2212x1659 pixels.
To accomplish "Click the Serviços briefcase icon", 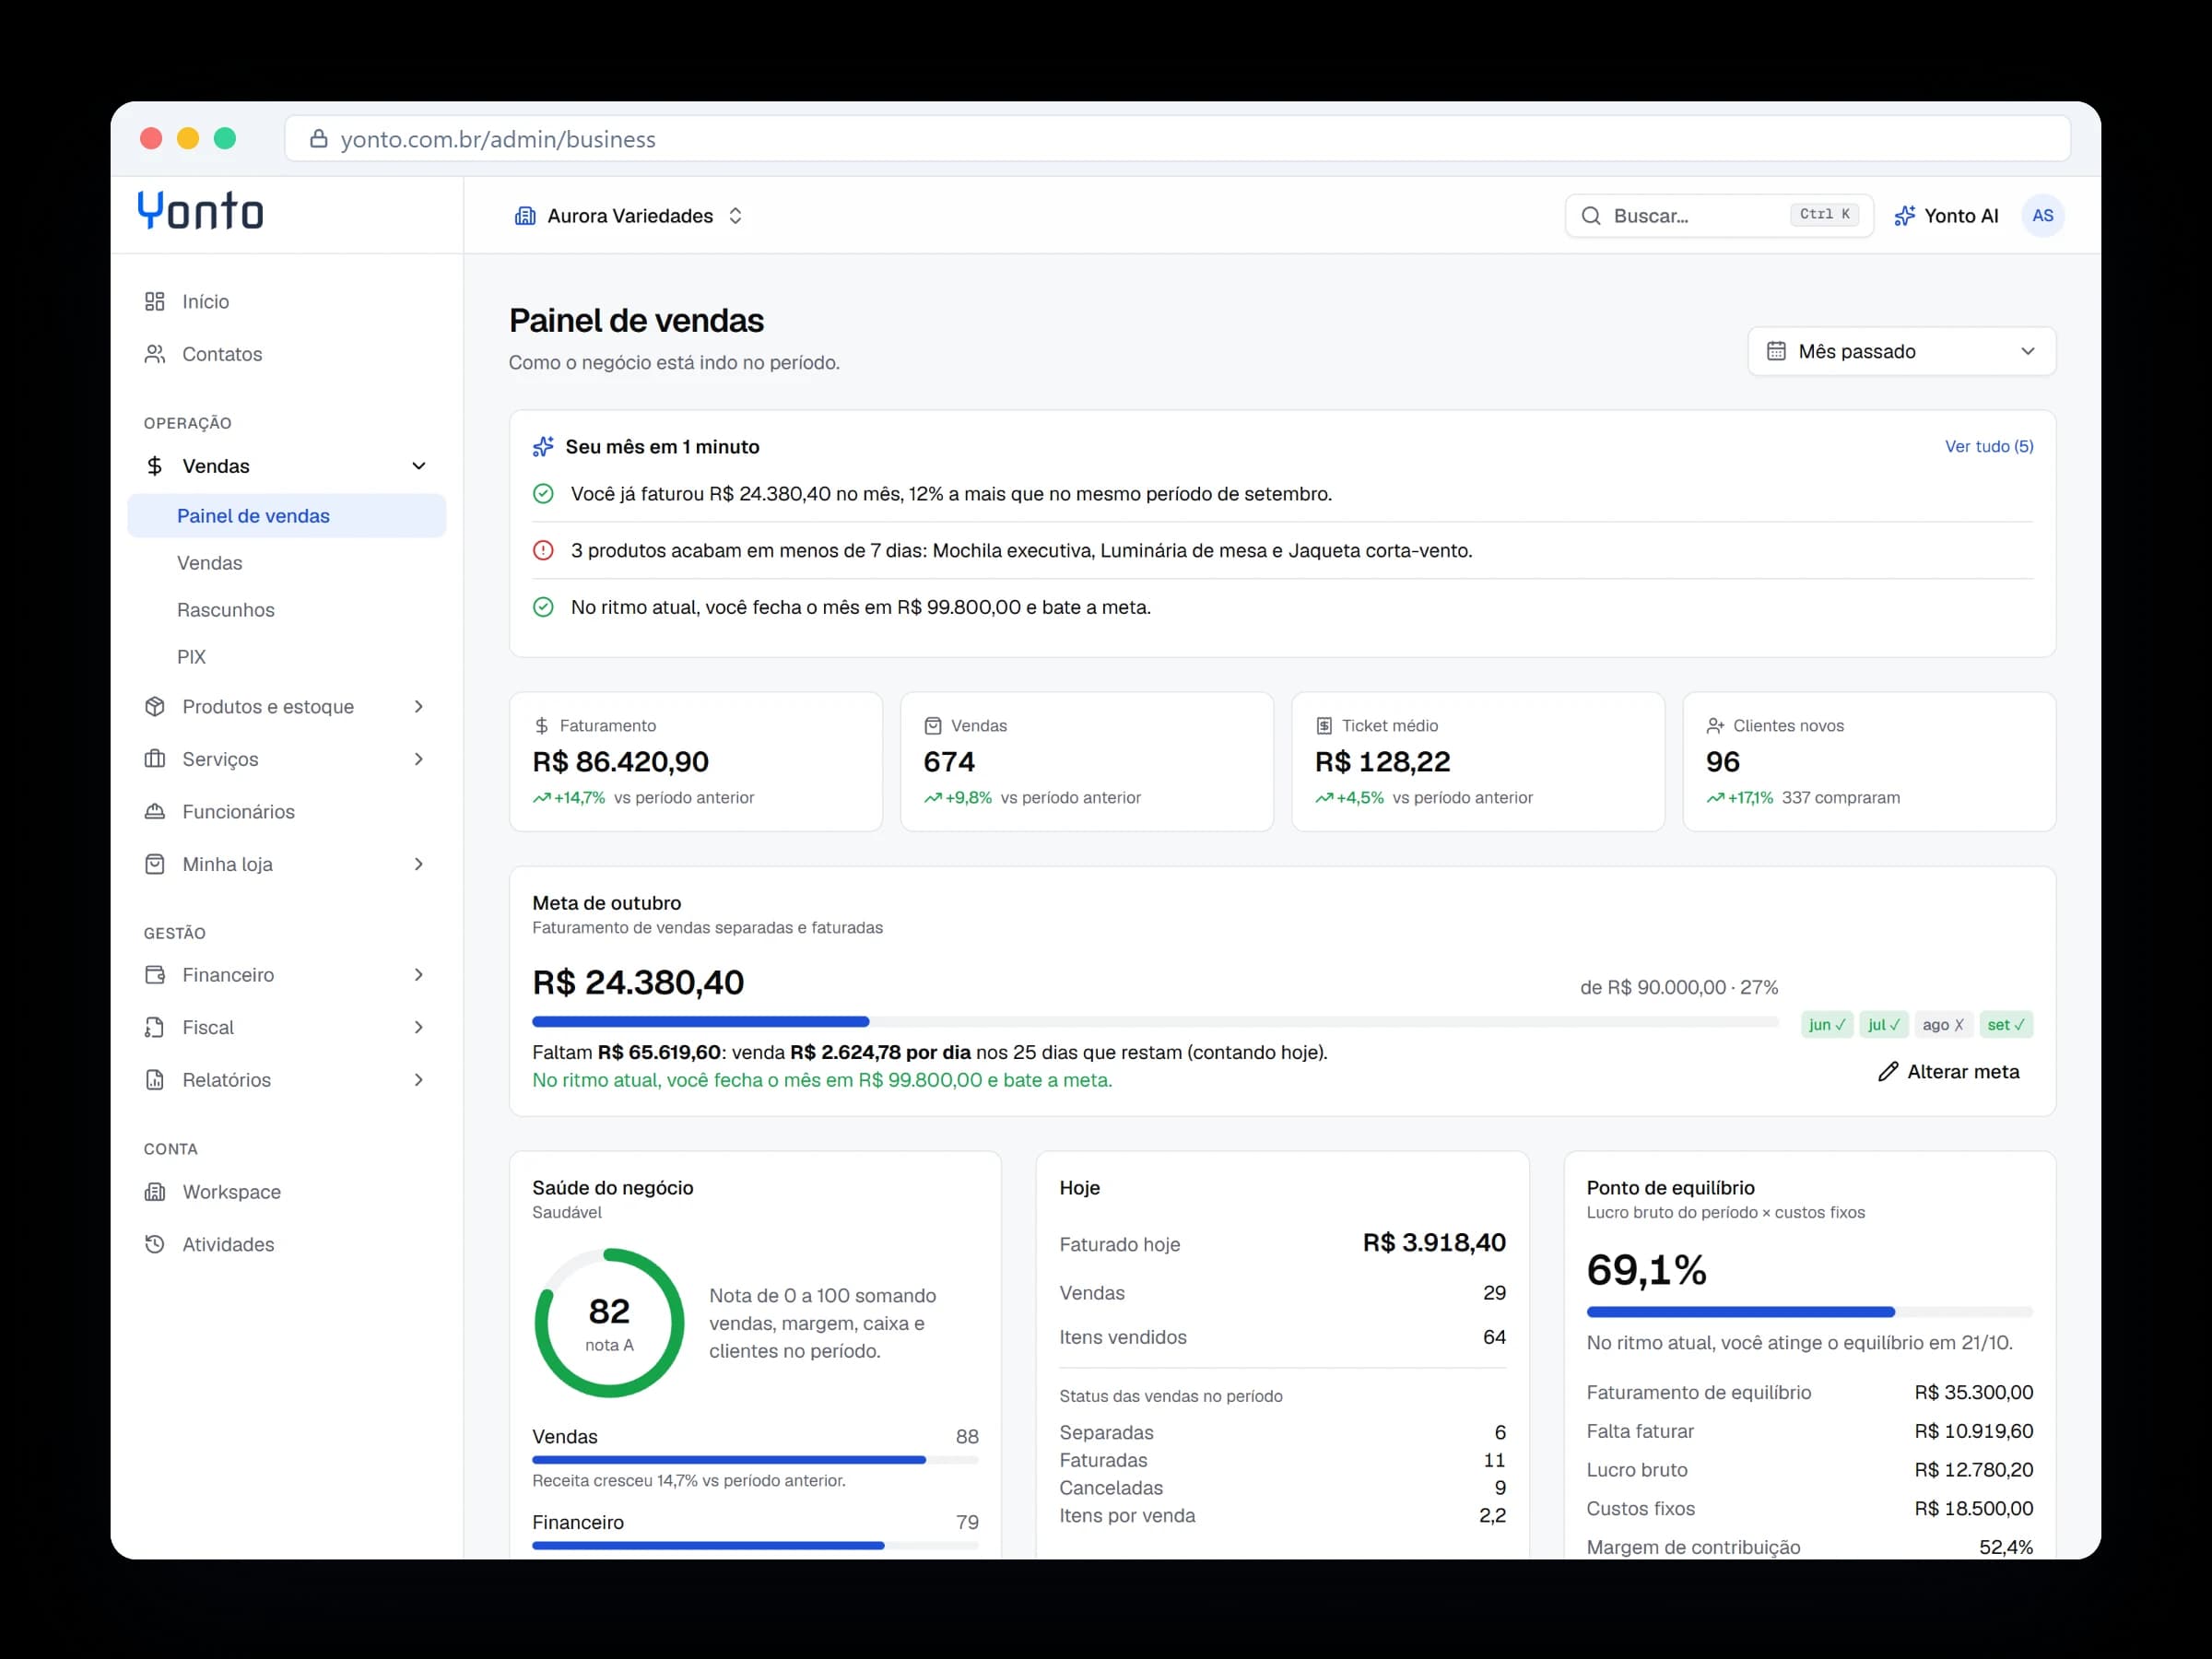I will [x=154, y=759].
